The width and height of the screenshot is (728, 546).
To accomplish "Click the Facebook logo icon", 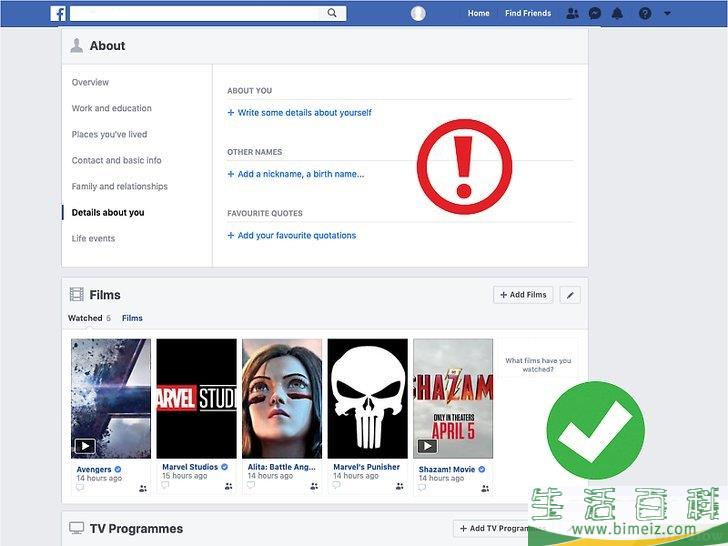I will click(58, 13).
